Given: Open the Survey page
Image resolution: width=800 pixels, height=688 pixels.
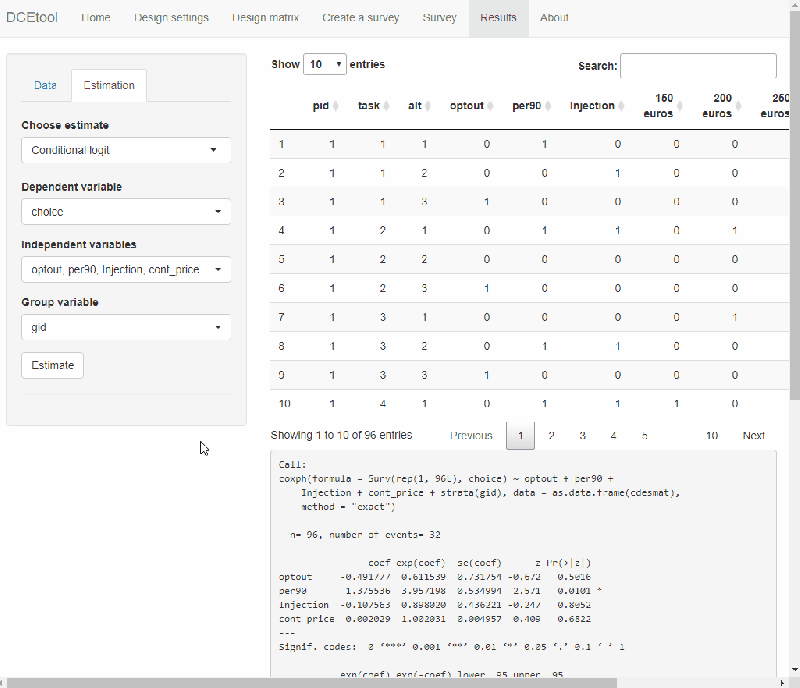Looking at the screenshot, I should [439, 18].
